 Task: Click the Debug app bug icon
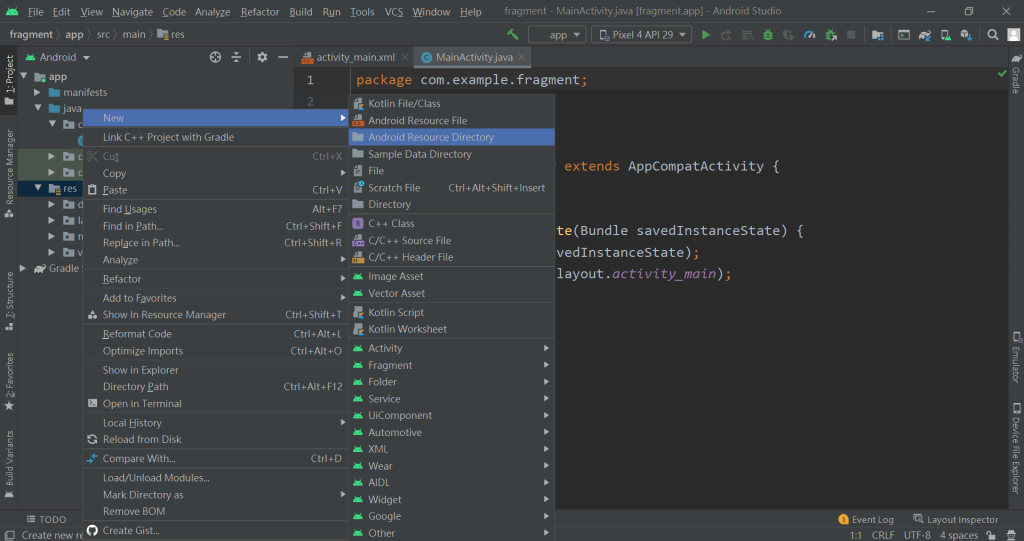pos(768,35)
